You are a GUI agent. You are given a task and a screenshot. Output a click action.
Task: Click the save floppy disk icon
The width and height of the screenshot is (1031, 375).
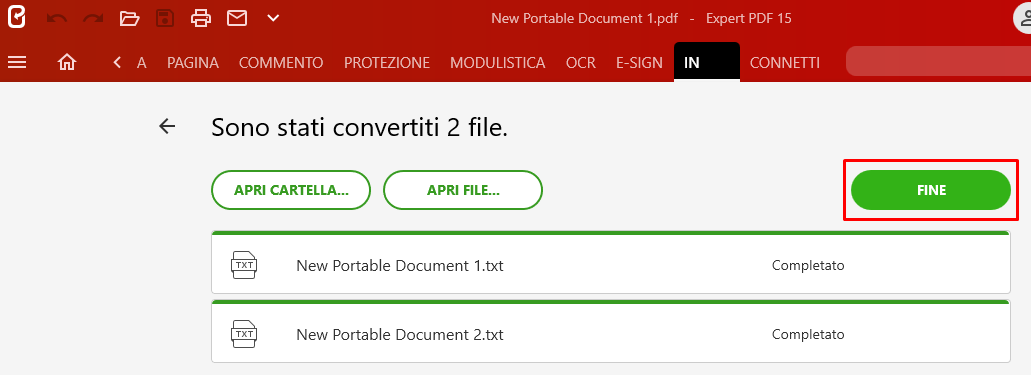[165, 18]
